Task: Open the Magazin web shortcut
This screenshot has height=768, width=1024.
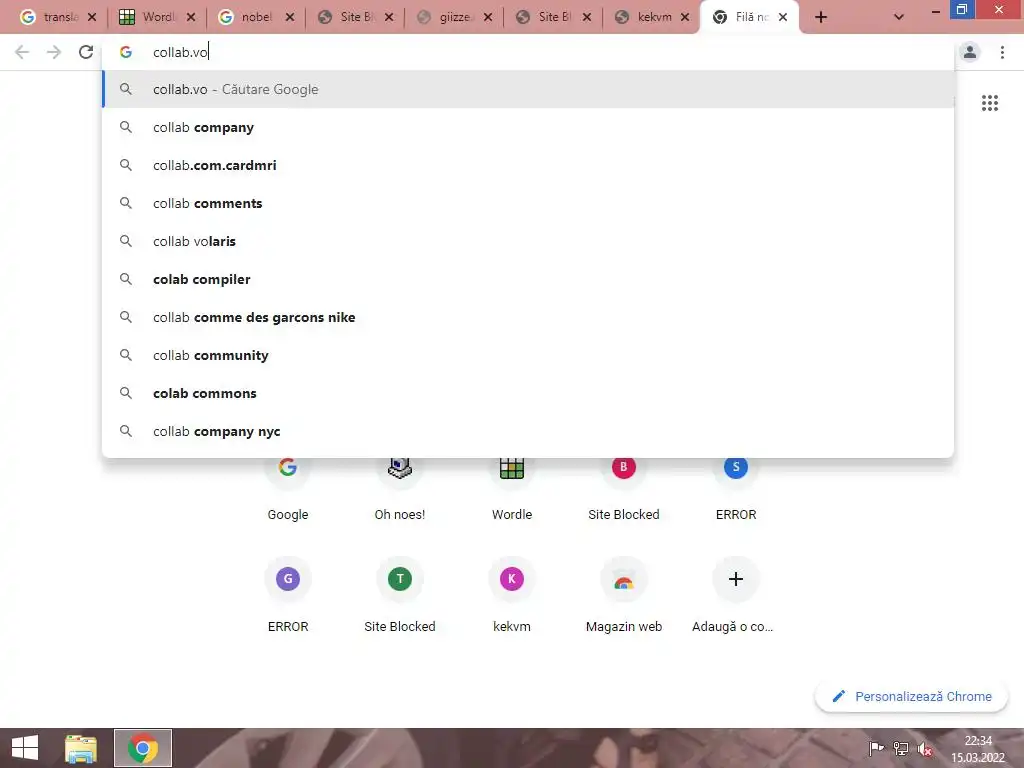Action: (x=624, y=594)
